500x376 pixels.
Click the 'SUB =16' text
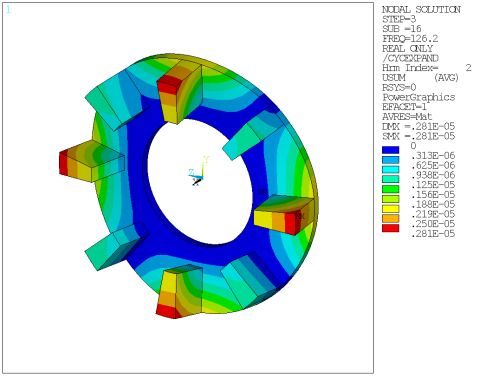[402, 29]
